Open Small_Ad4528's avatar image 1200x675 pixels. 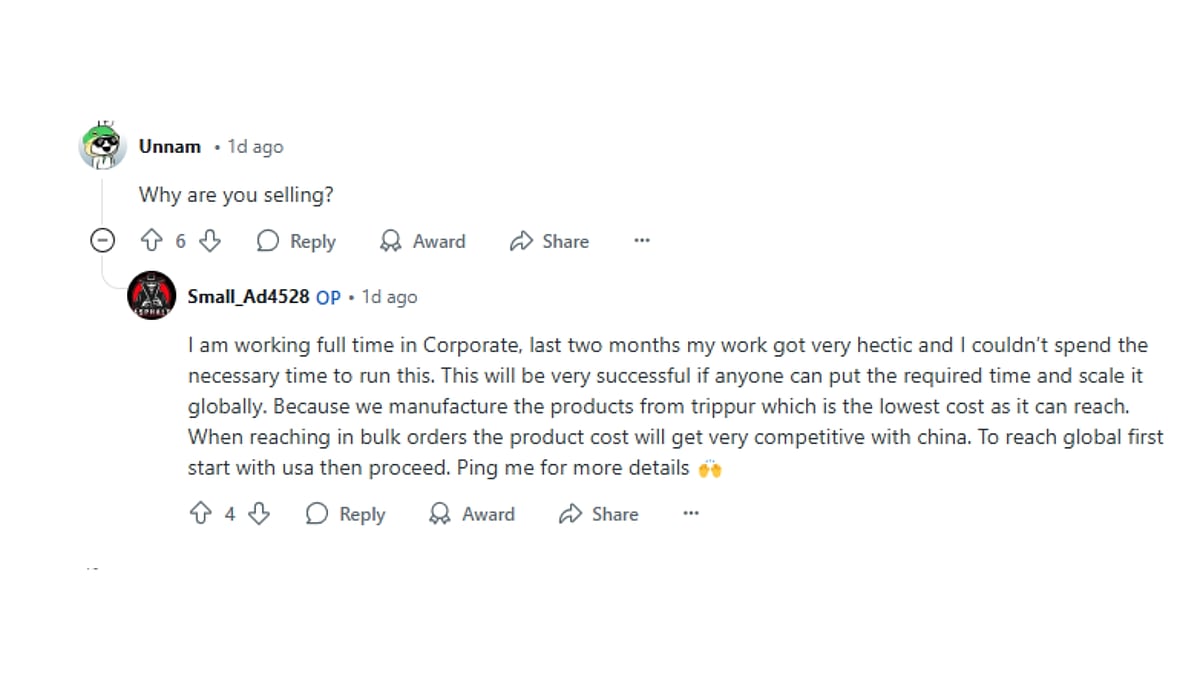(x=151, y=297)
